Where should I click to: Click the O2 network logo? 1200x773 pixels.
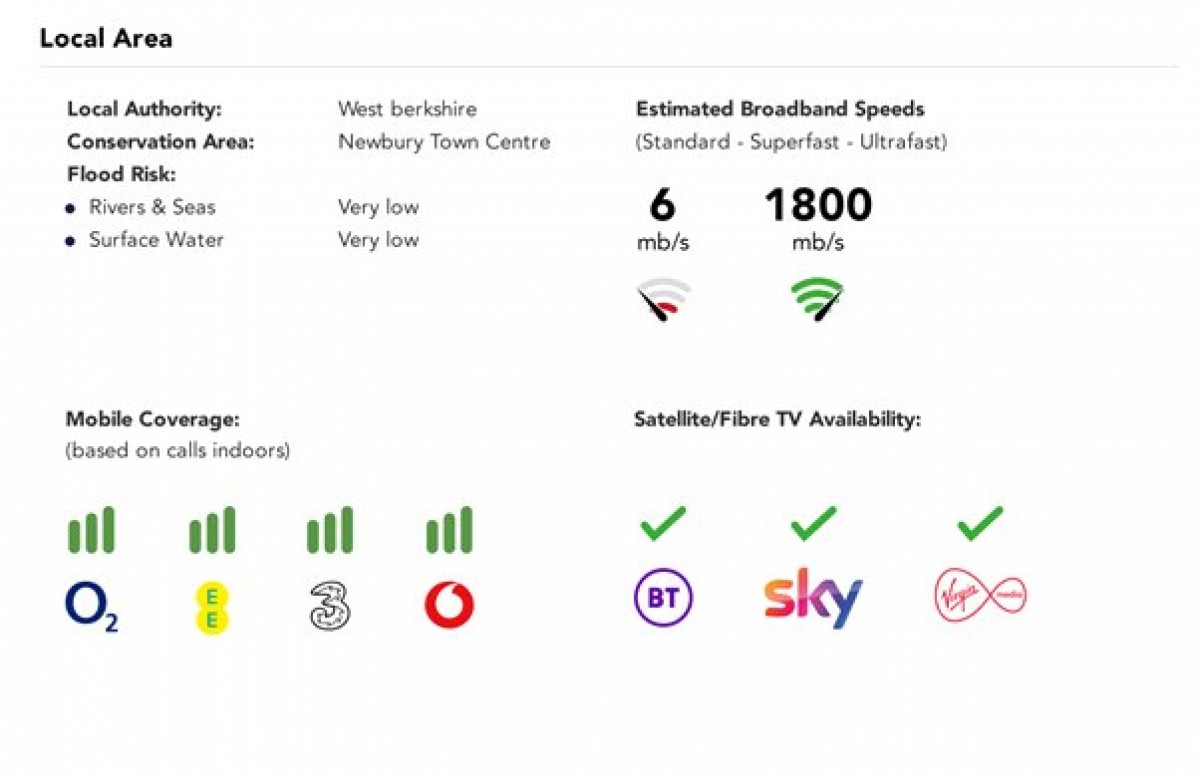tap(91, 608)
